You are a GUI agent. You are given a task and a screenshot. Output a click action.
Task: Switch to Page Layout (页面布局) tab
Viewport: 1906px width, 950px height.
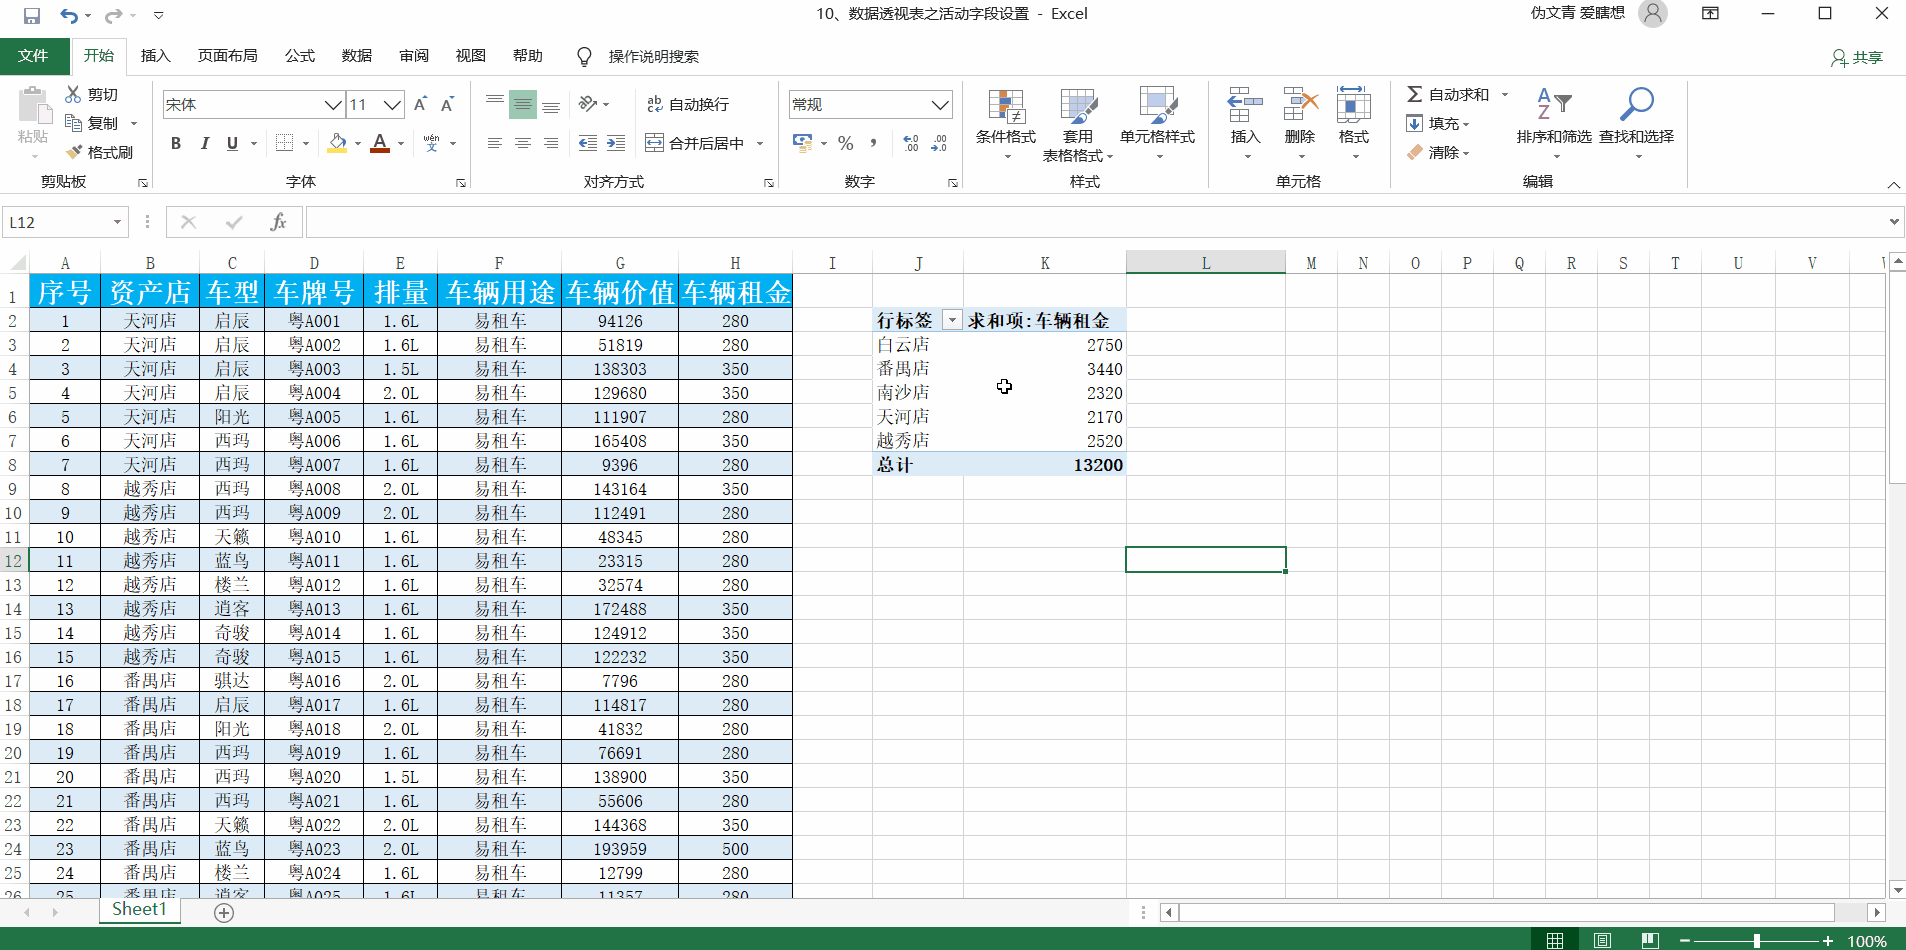coord(228,56)
